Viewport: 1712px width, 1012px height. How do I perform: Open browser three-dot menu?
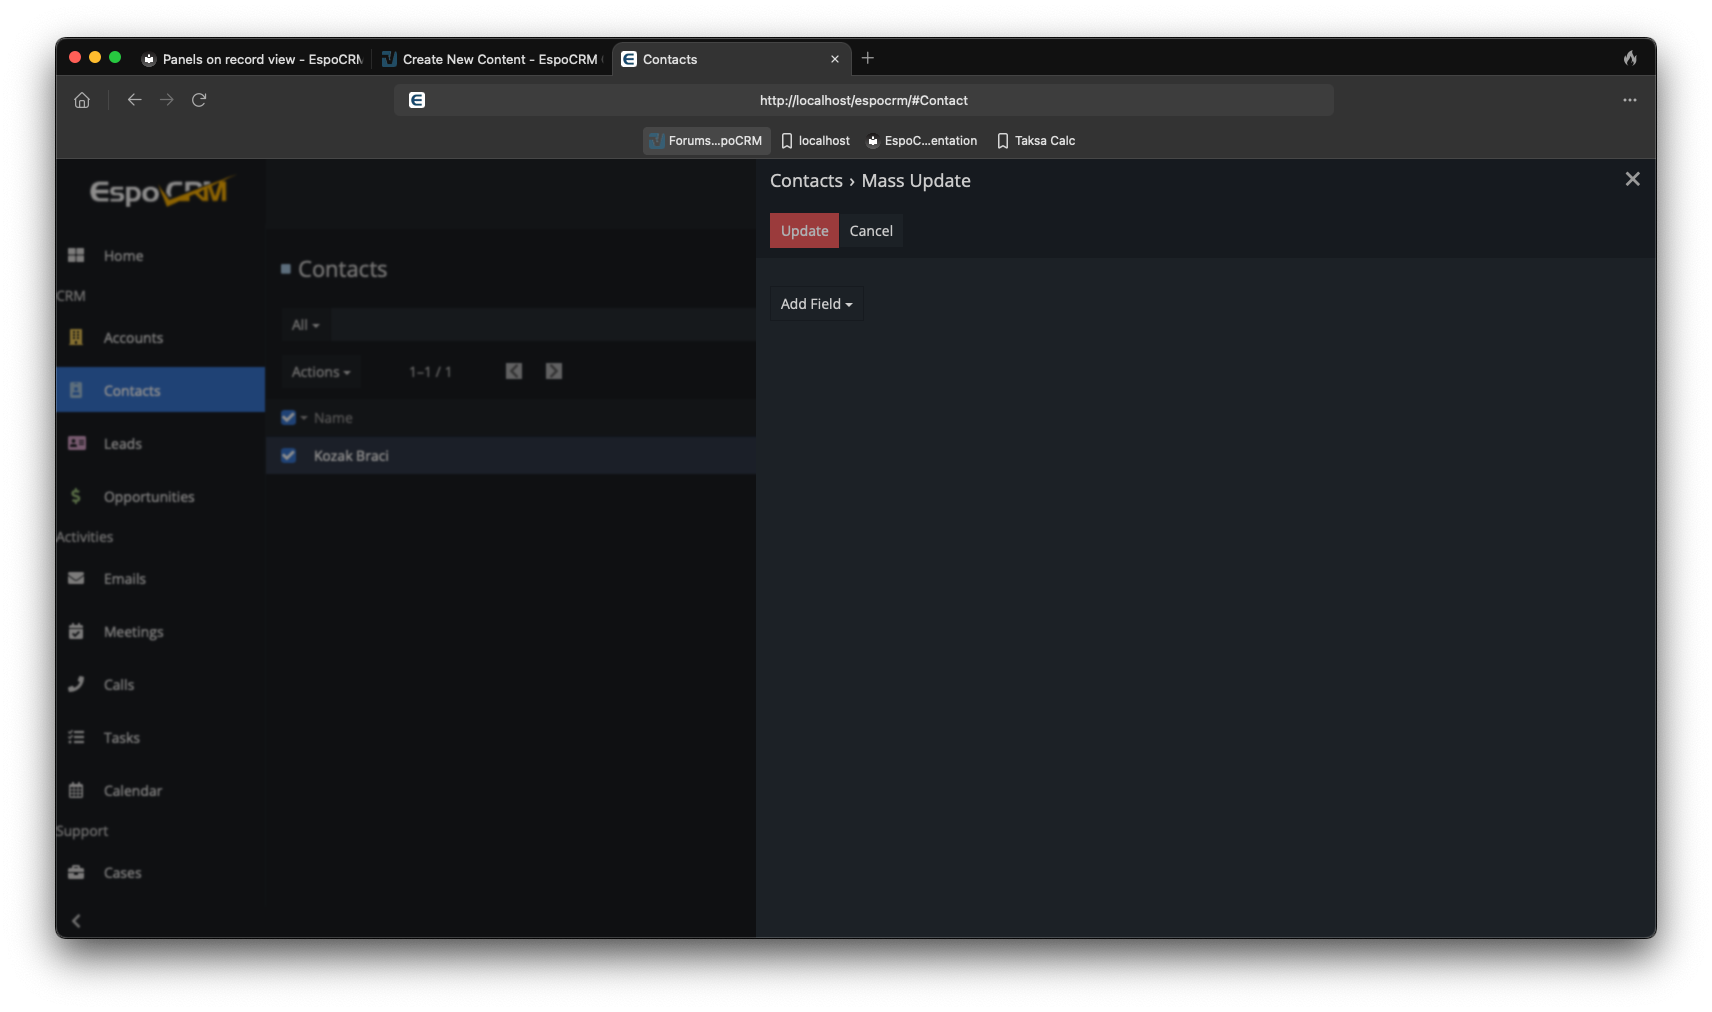1629,100
